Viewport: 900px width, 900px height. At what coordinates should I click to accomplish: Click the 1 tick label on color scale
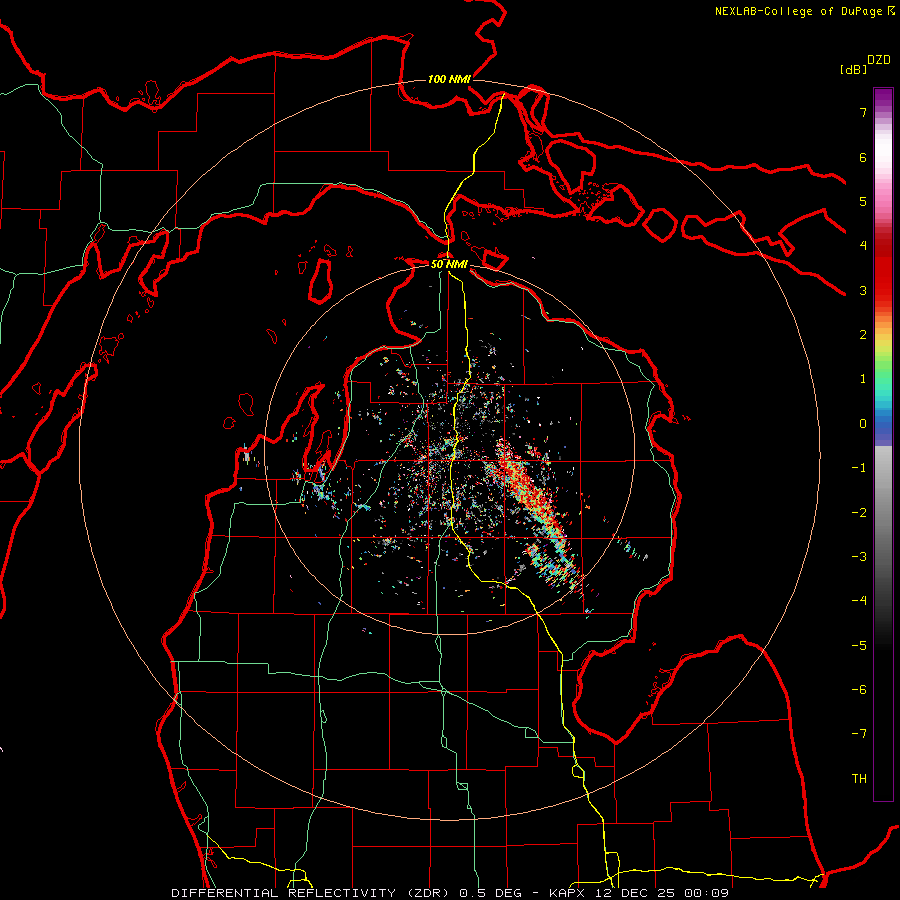[x=863, y=379]
